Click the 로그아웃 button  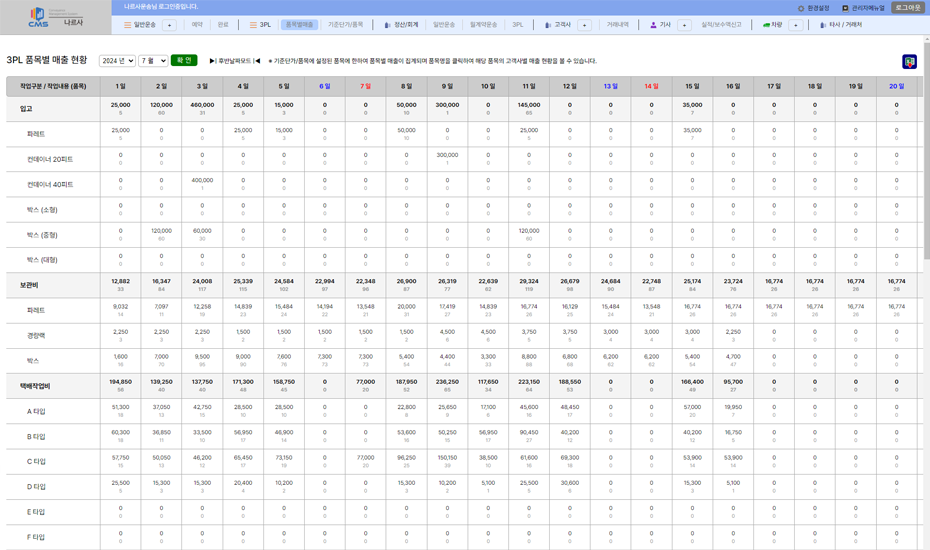coord(908,8)
